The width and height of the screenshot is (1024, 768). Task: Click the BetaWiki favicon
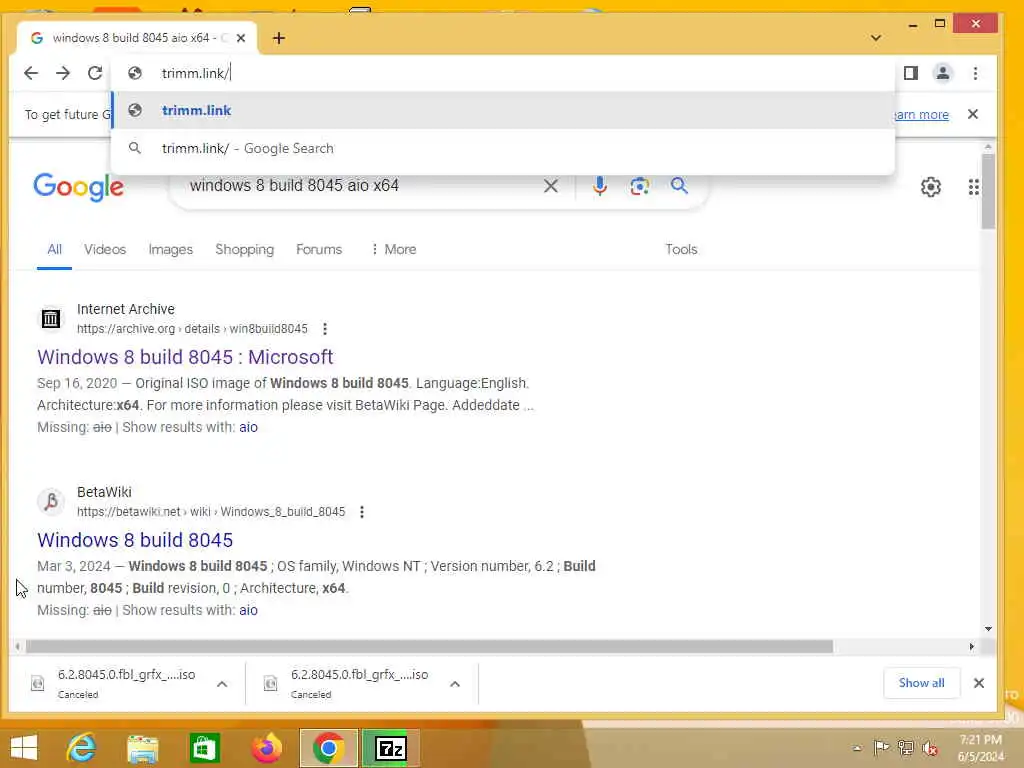pos(51,502)
